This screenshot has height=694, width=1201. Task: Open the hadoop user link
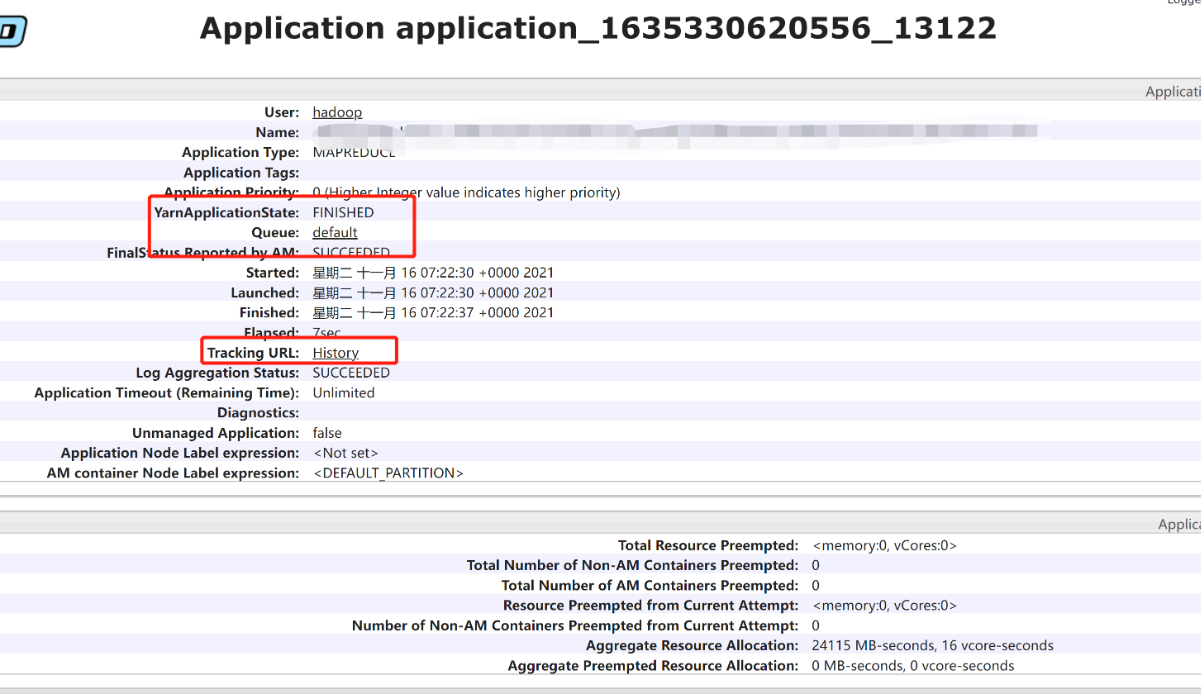click(x=337, y=113)
